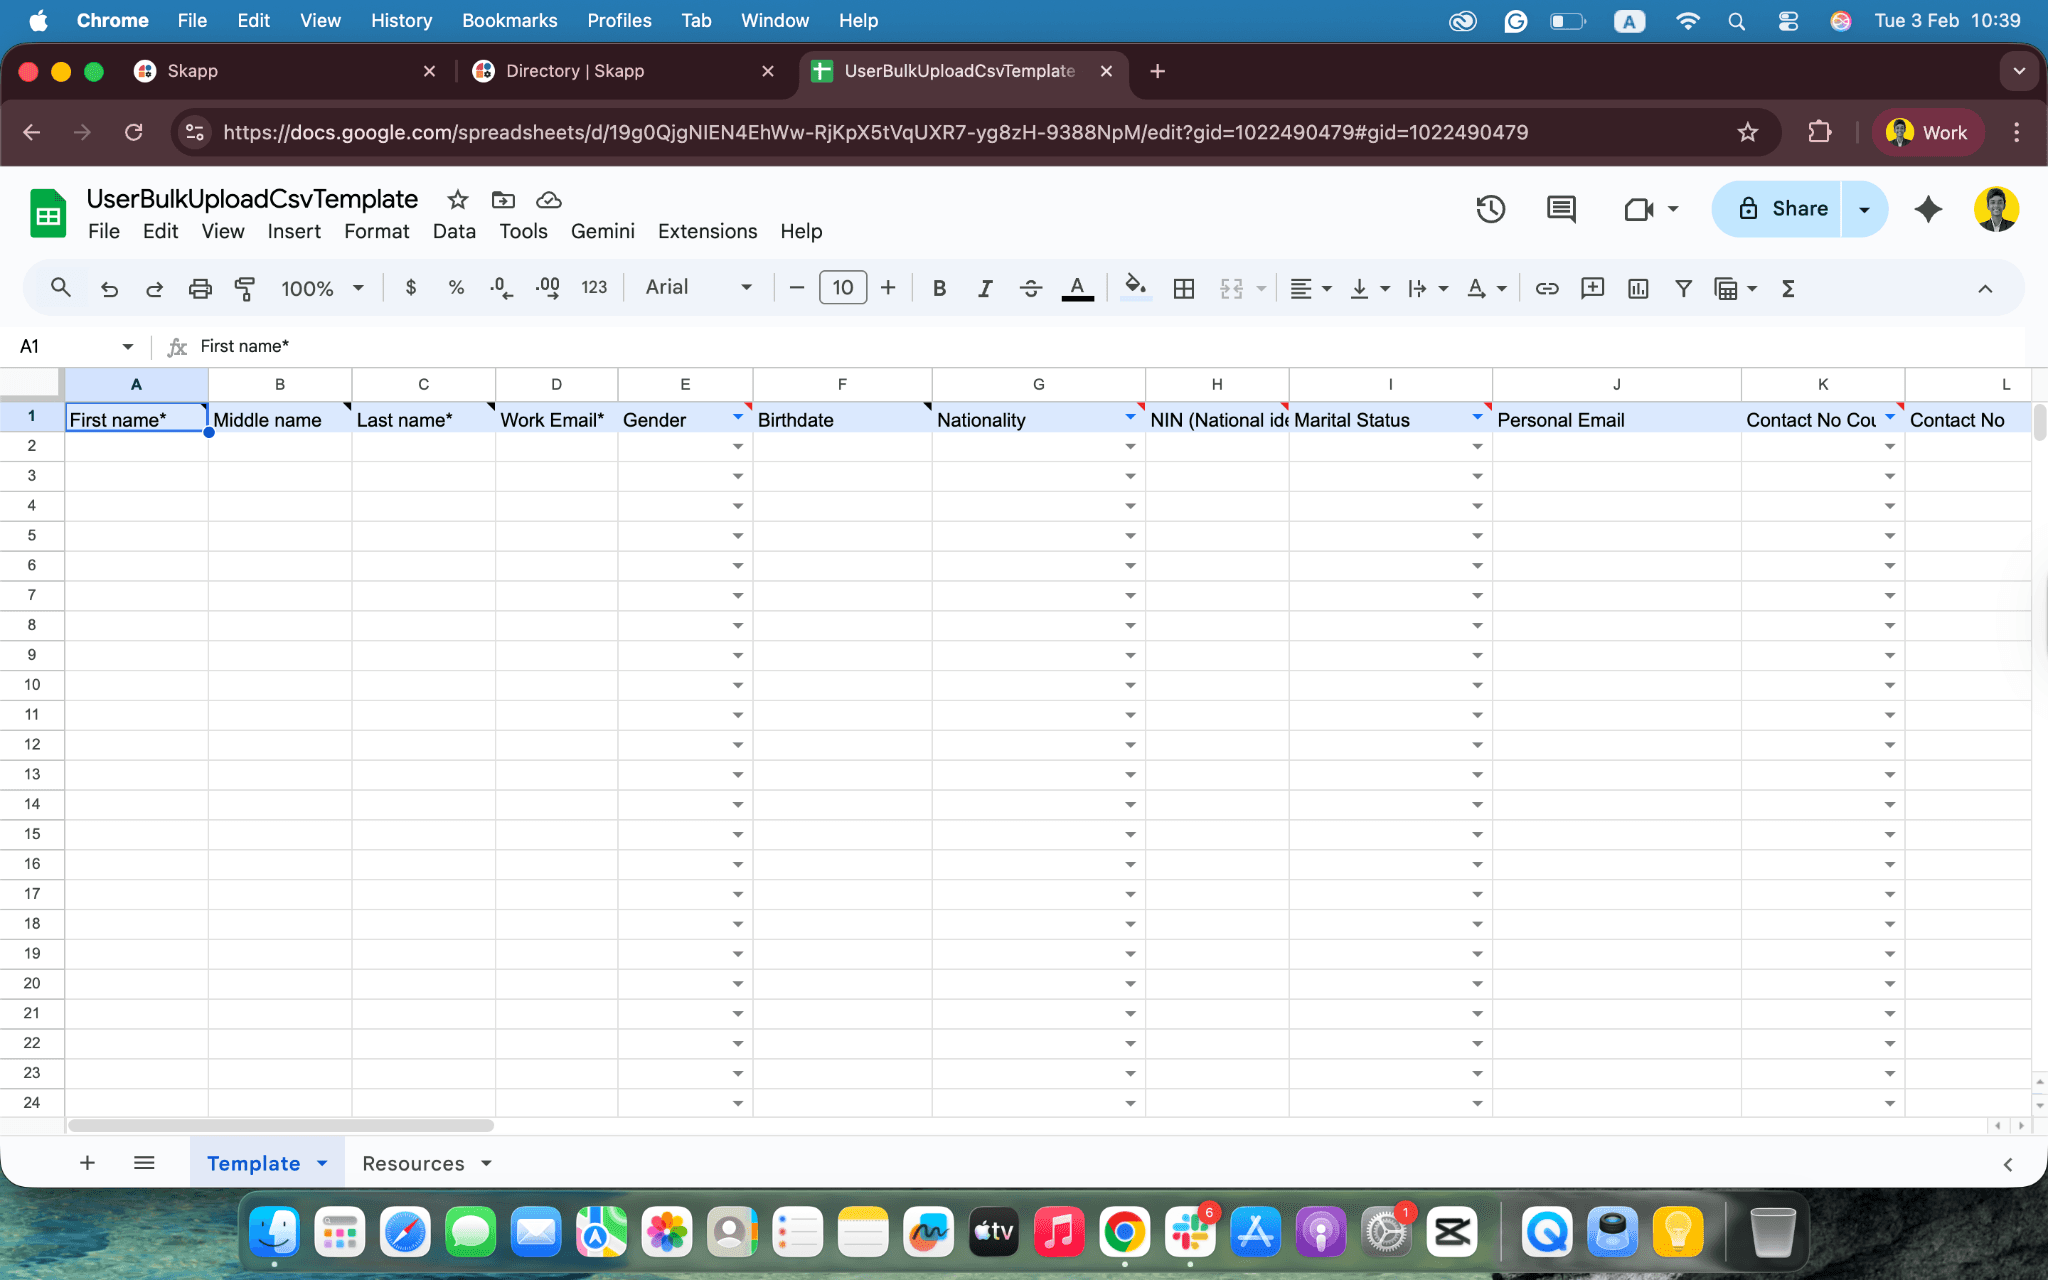Open the borders tool

click(1183, 288)
